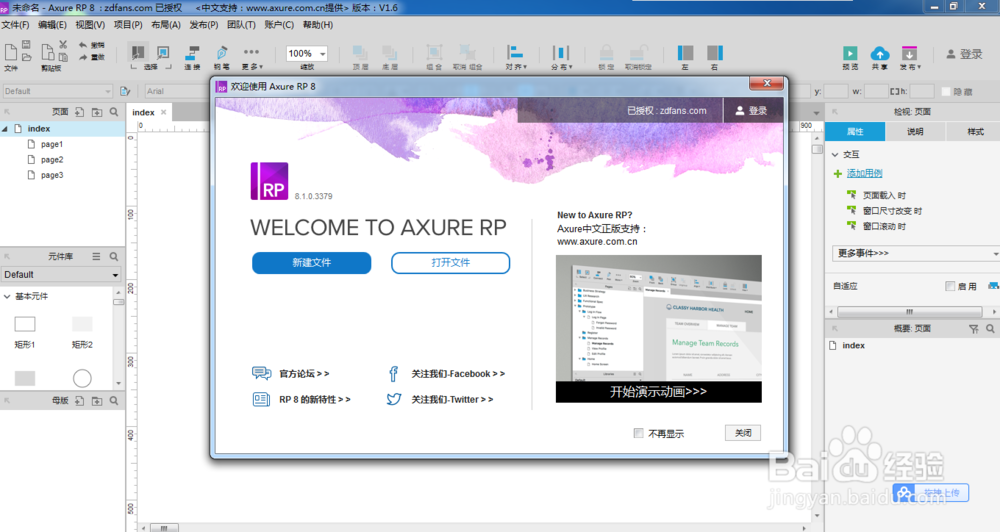Image resolution: width=1000 pixels, height=532 pixels.
Task: Click the cut scissors icon
Action: pyautogui.click(x=62, y=45)
